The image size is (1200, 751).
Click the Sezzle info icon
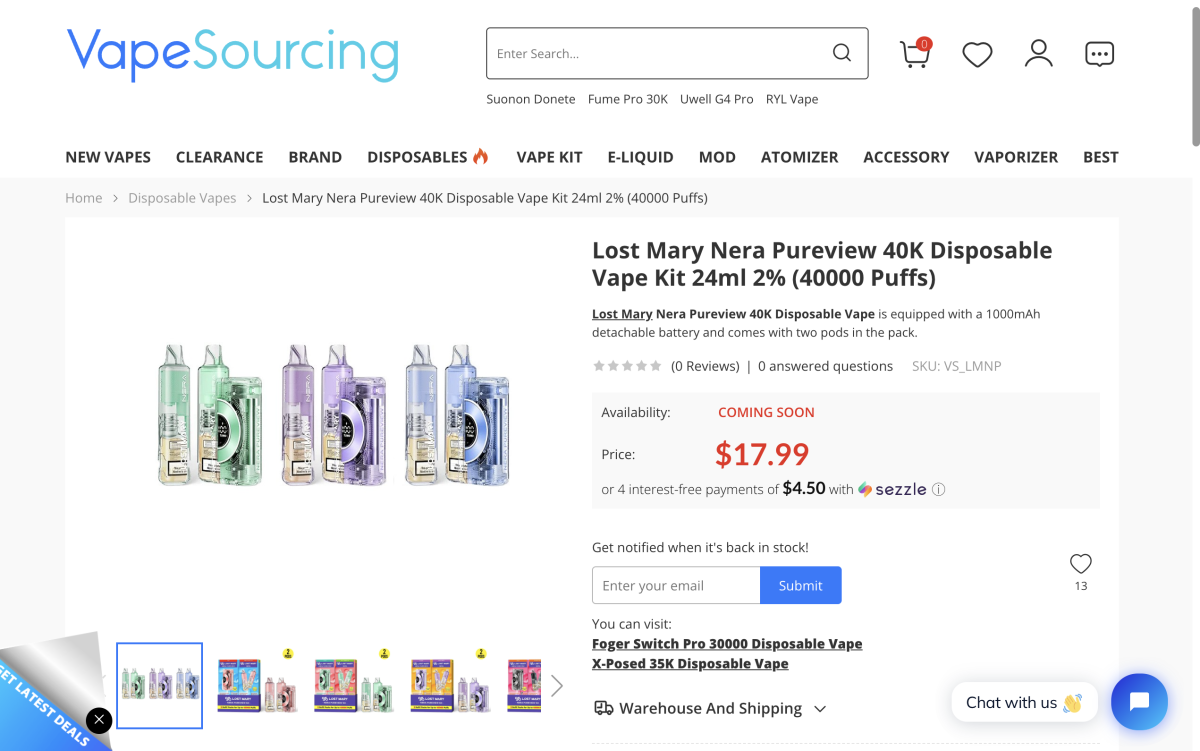pyautogui.click(x=938, y=490)
